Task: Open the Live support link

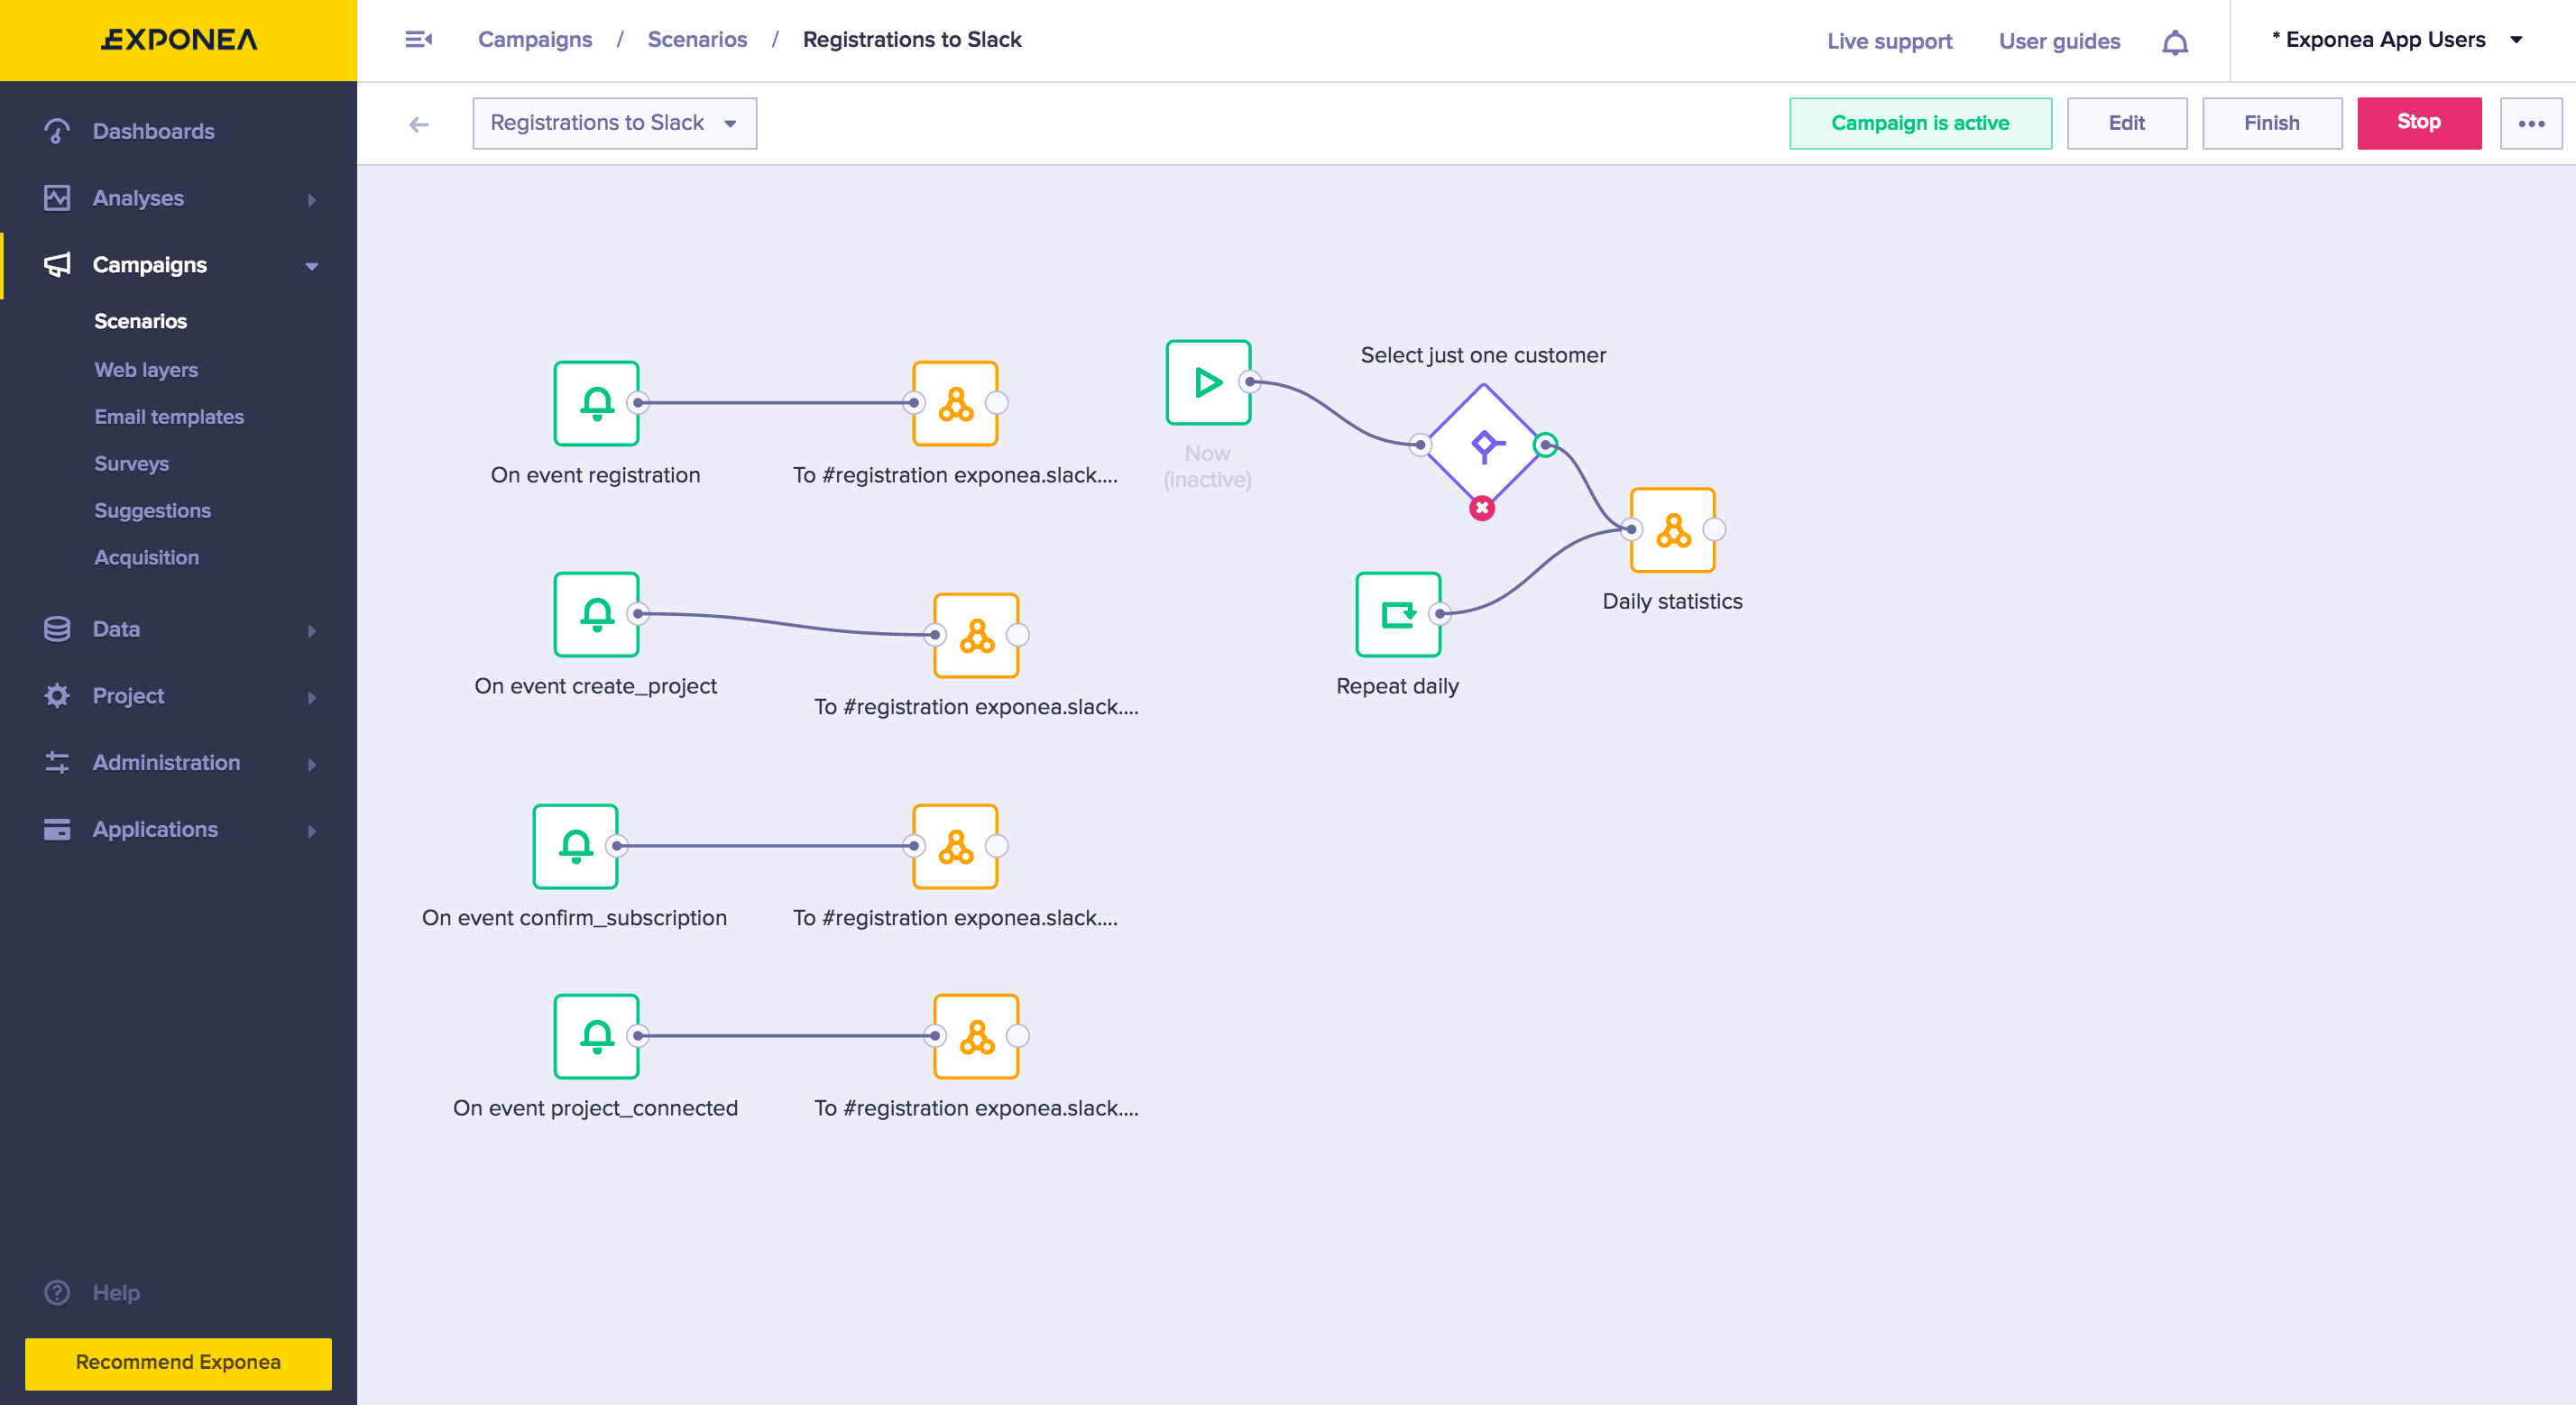Action: point(1889,41)
